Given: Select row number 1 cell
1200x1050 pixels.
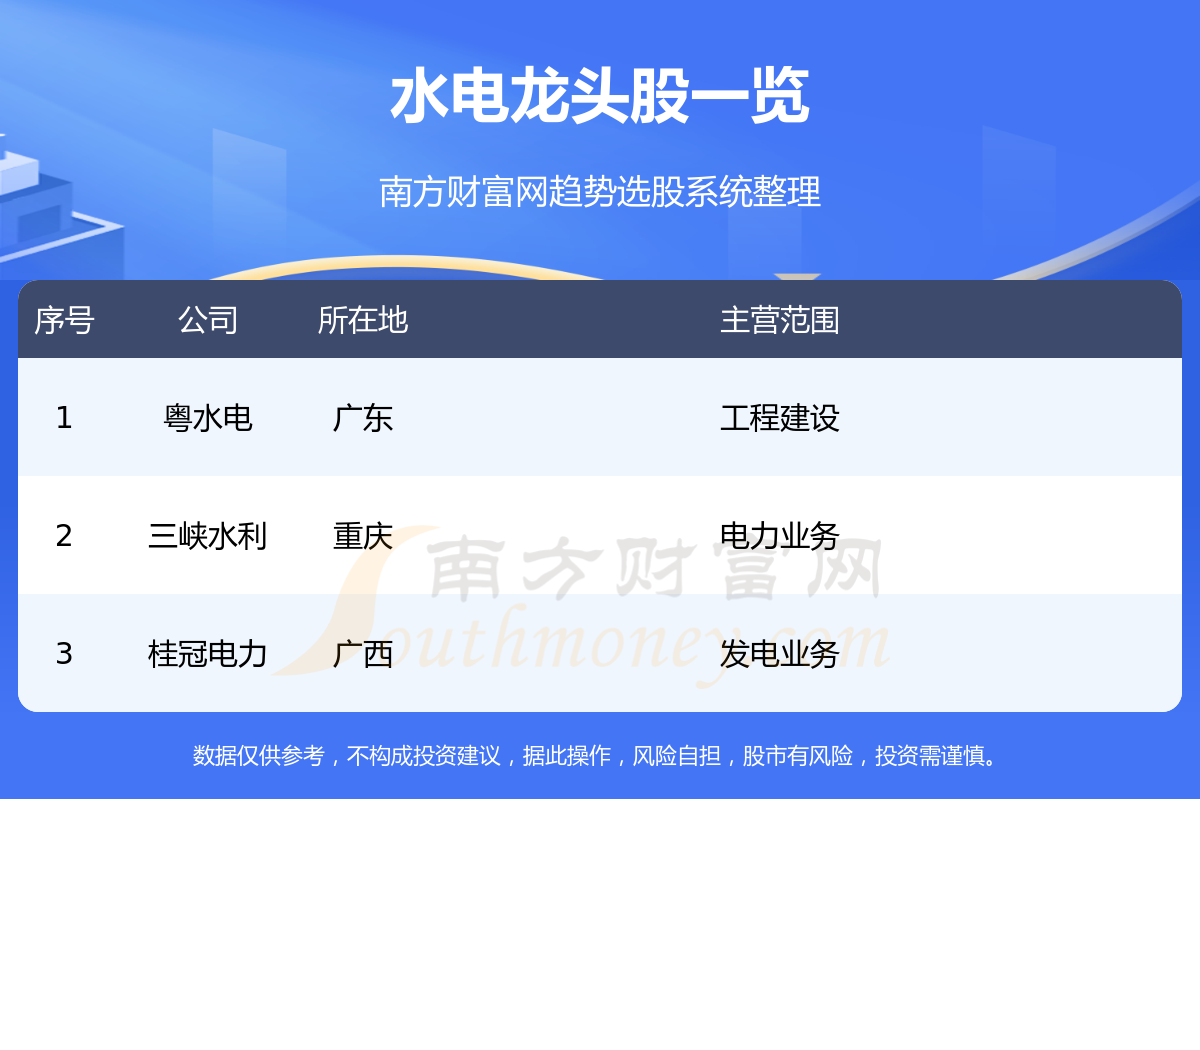Looking at the screenshot, I should click(64, 417).
